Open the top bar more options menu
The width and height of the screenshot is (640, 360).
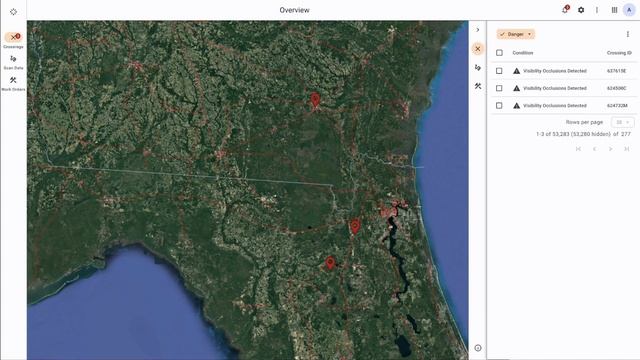pos(597,10)
